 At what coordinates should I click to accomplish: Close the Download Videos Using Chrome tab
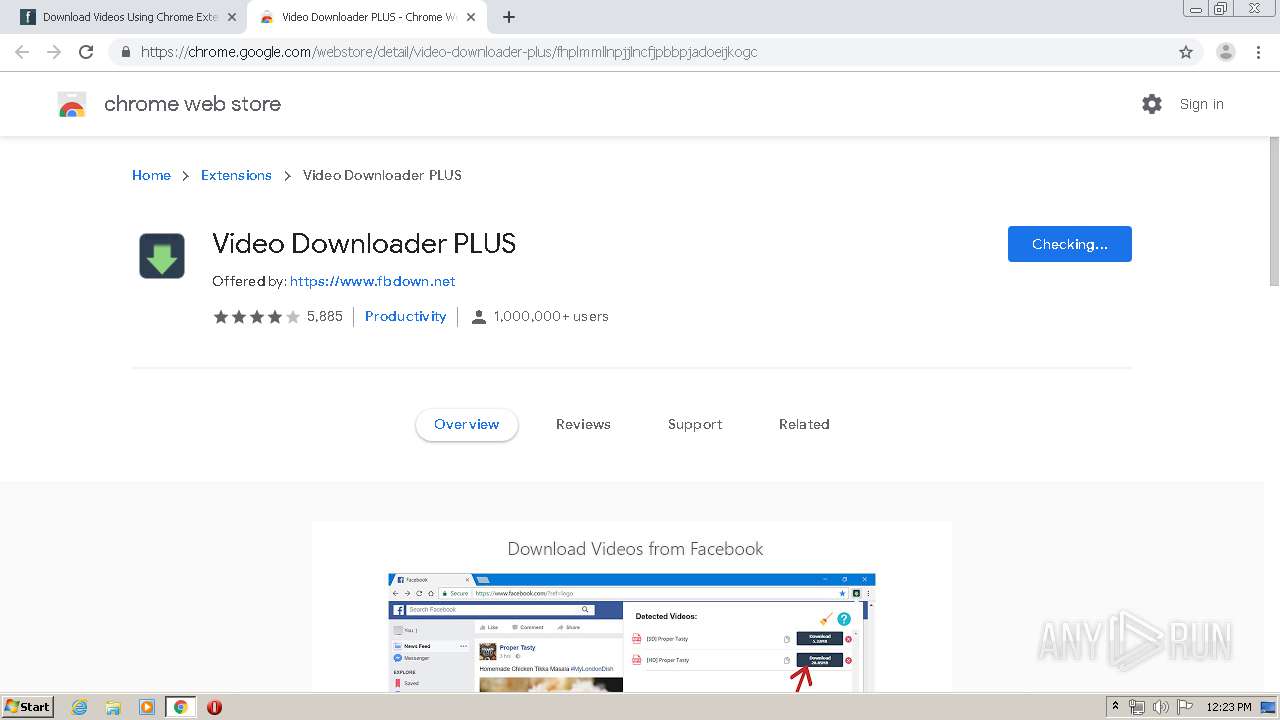[232, 17]
